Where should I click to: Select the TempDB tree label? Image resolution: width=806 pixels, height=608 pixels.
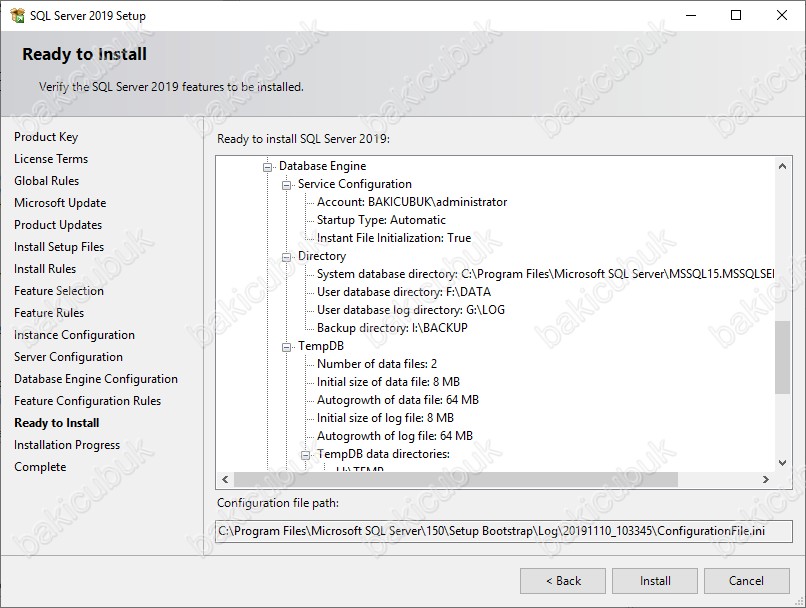(321, 346)
